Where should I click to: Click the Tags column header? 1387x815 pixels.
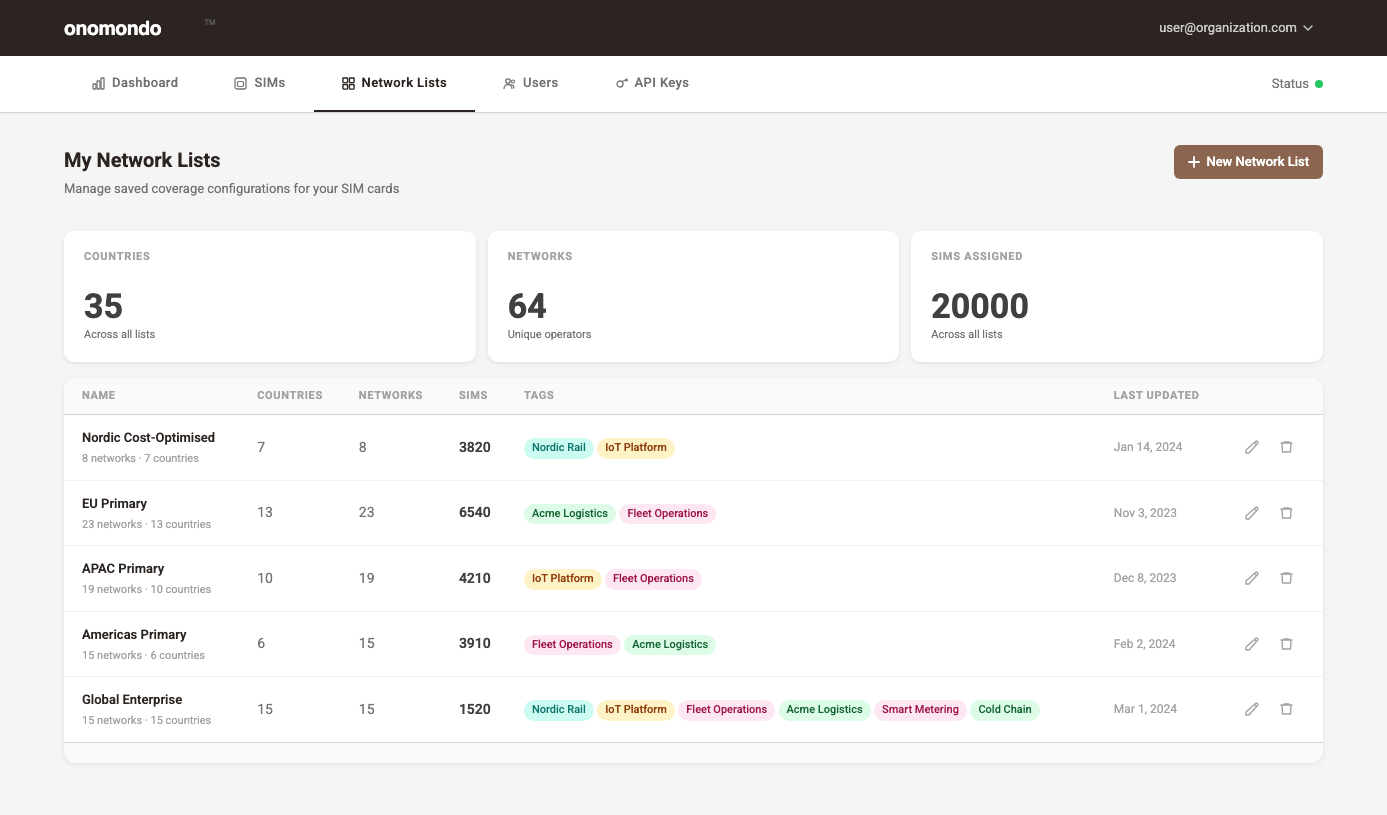(x=539, y=396)
